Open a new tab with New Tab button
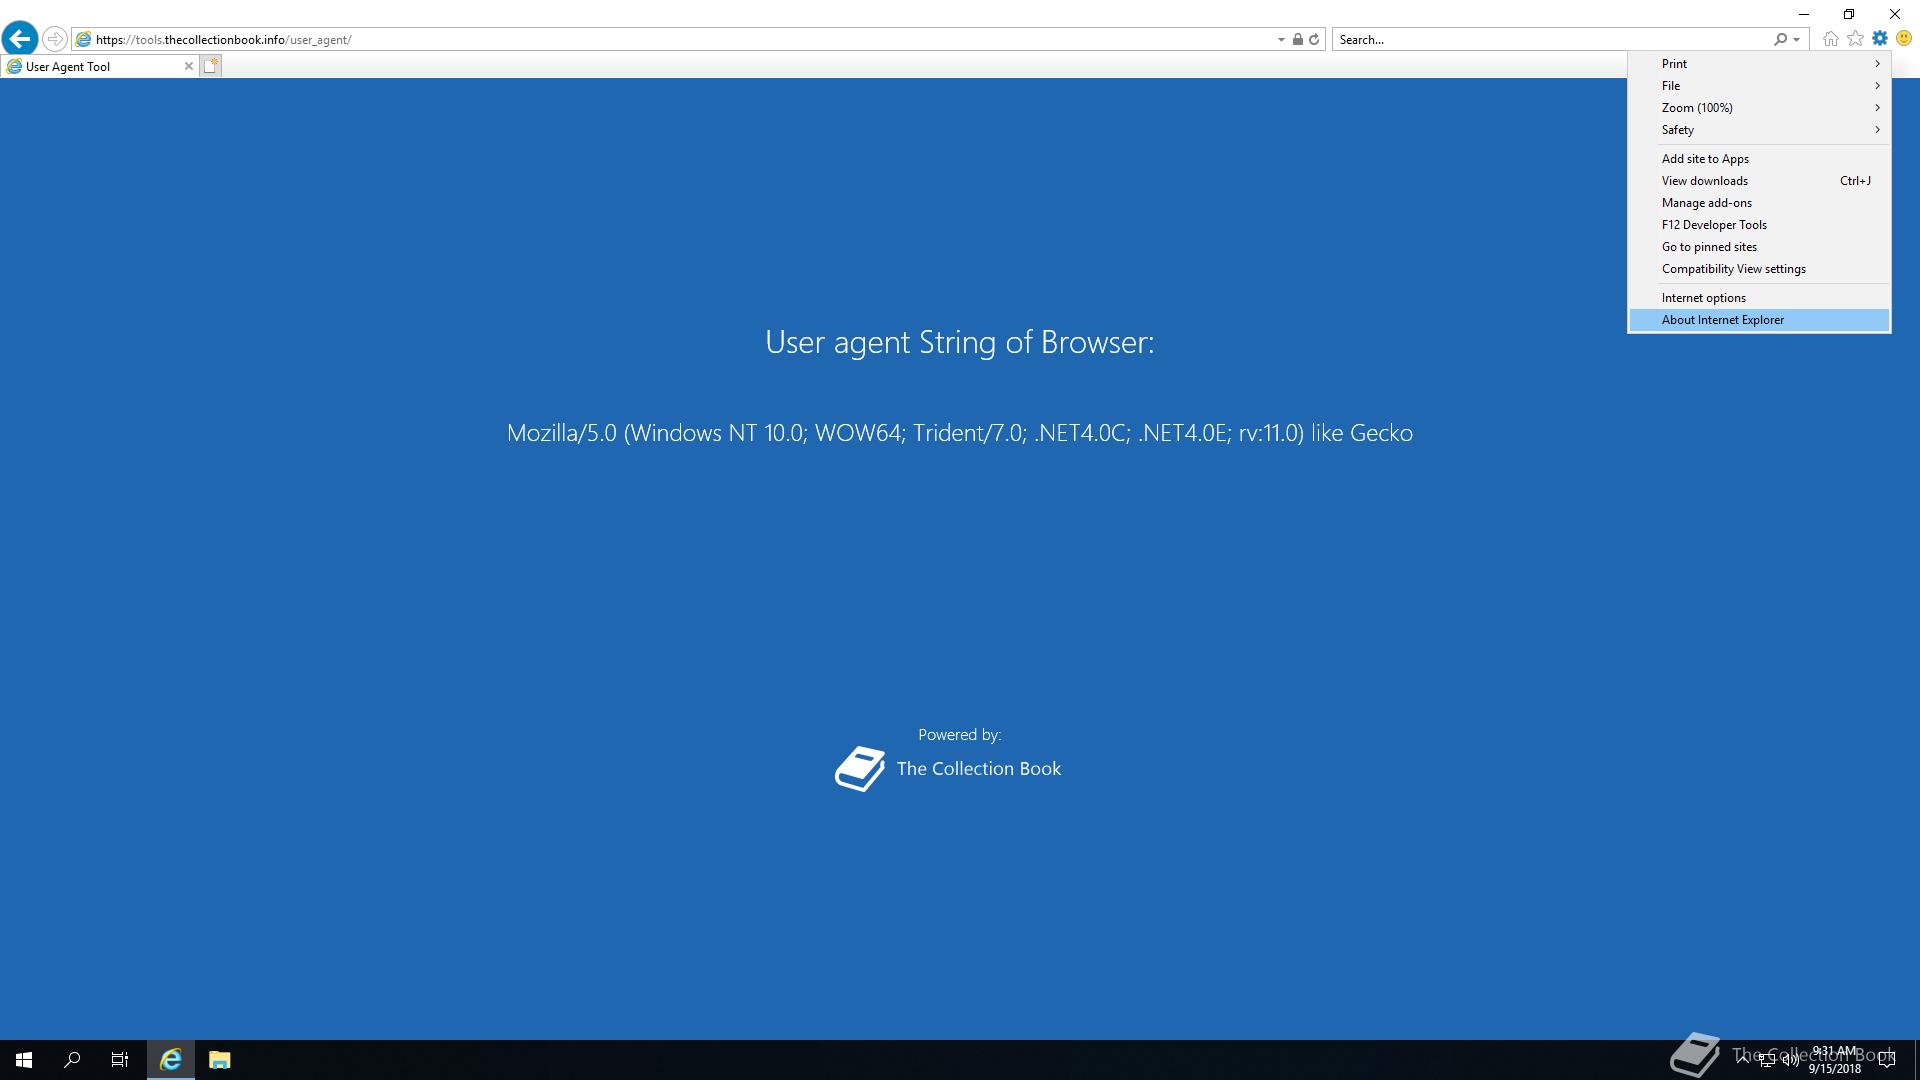This screenshot has height=1080, width=1920. (210, 66)
